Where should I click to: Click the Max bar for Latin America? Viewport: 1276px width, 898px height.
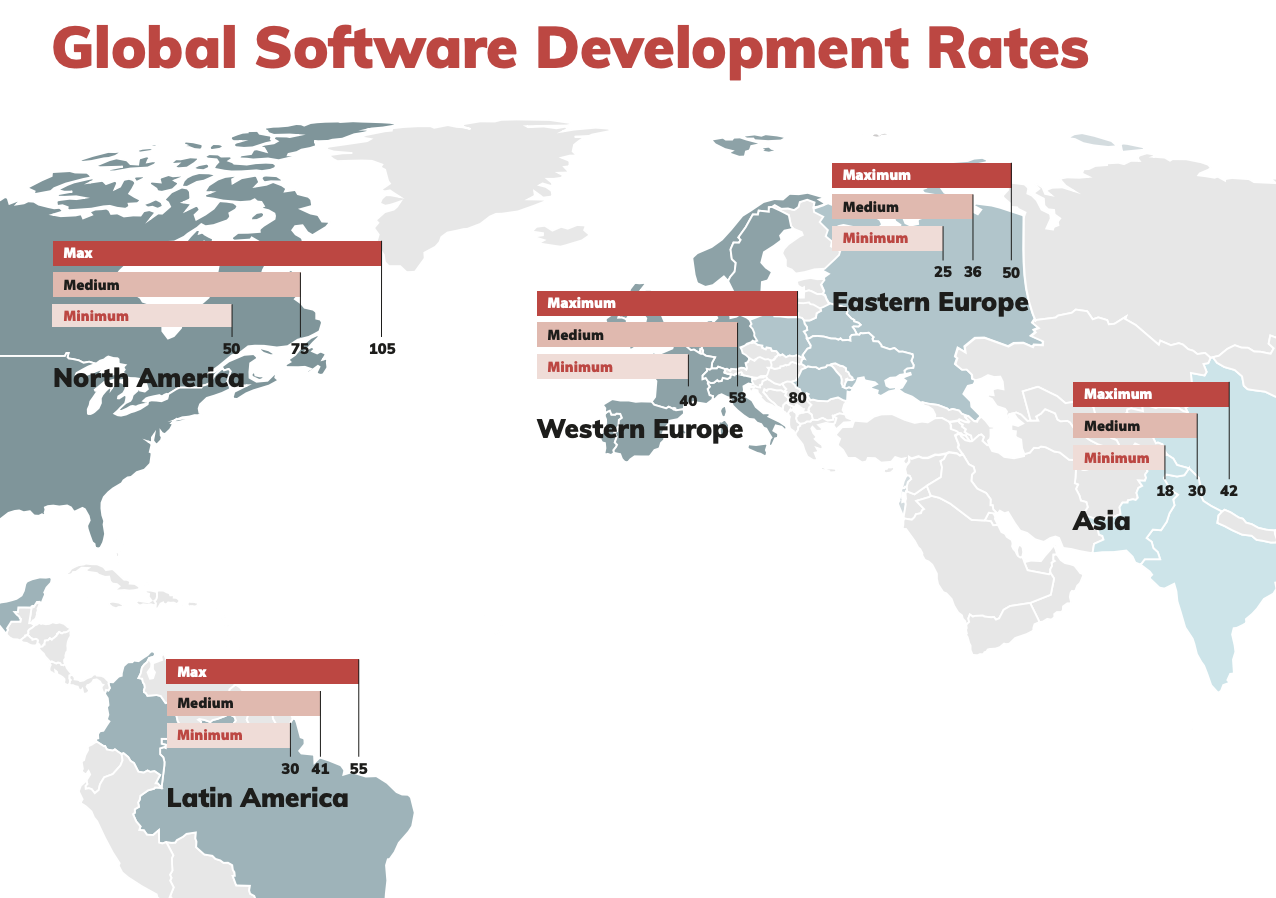pos(260,671)
